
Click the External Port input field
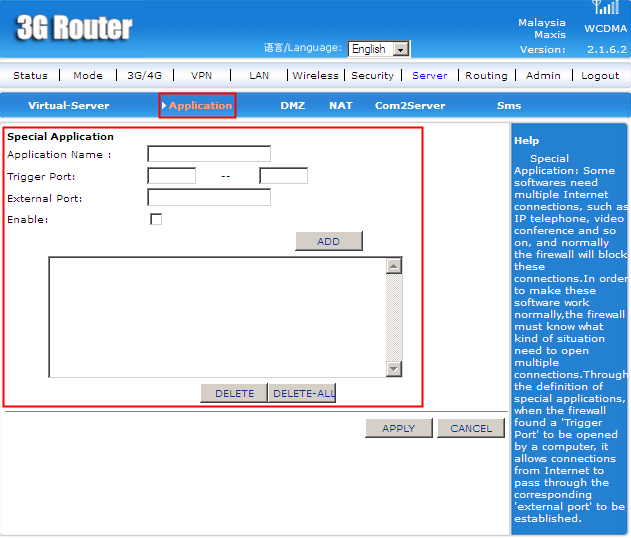[209, 198]
